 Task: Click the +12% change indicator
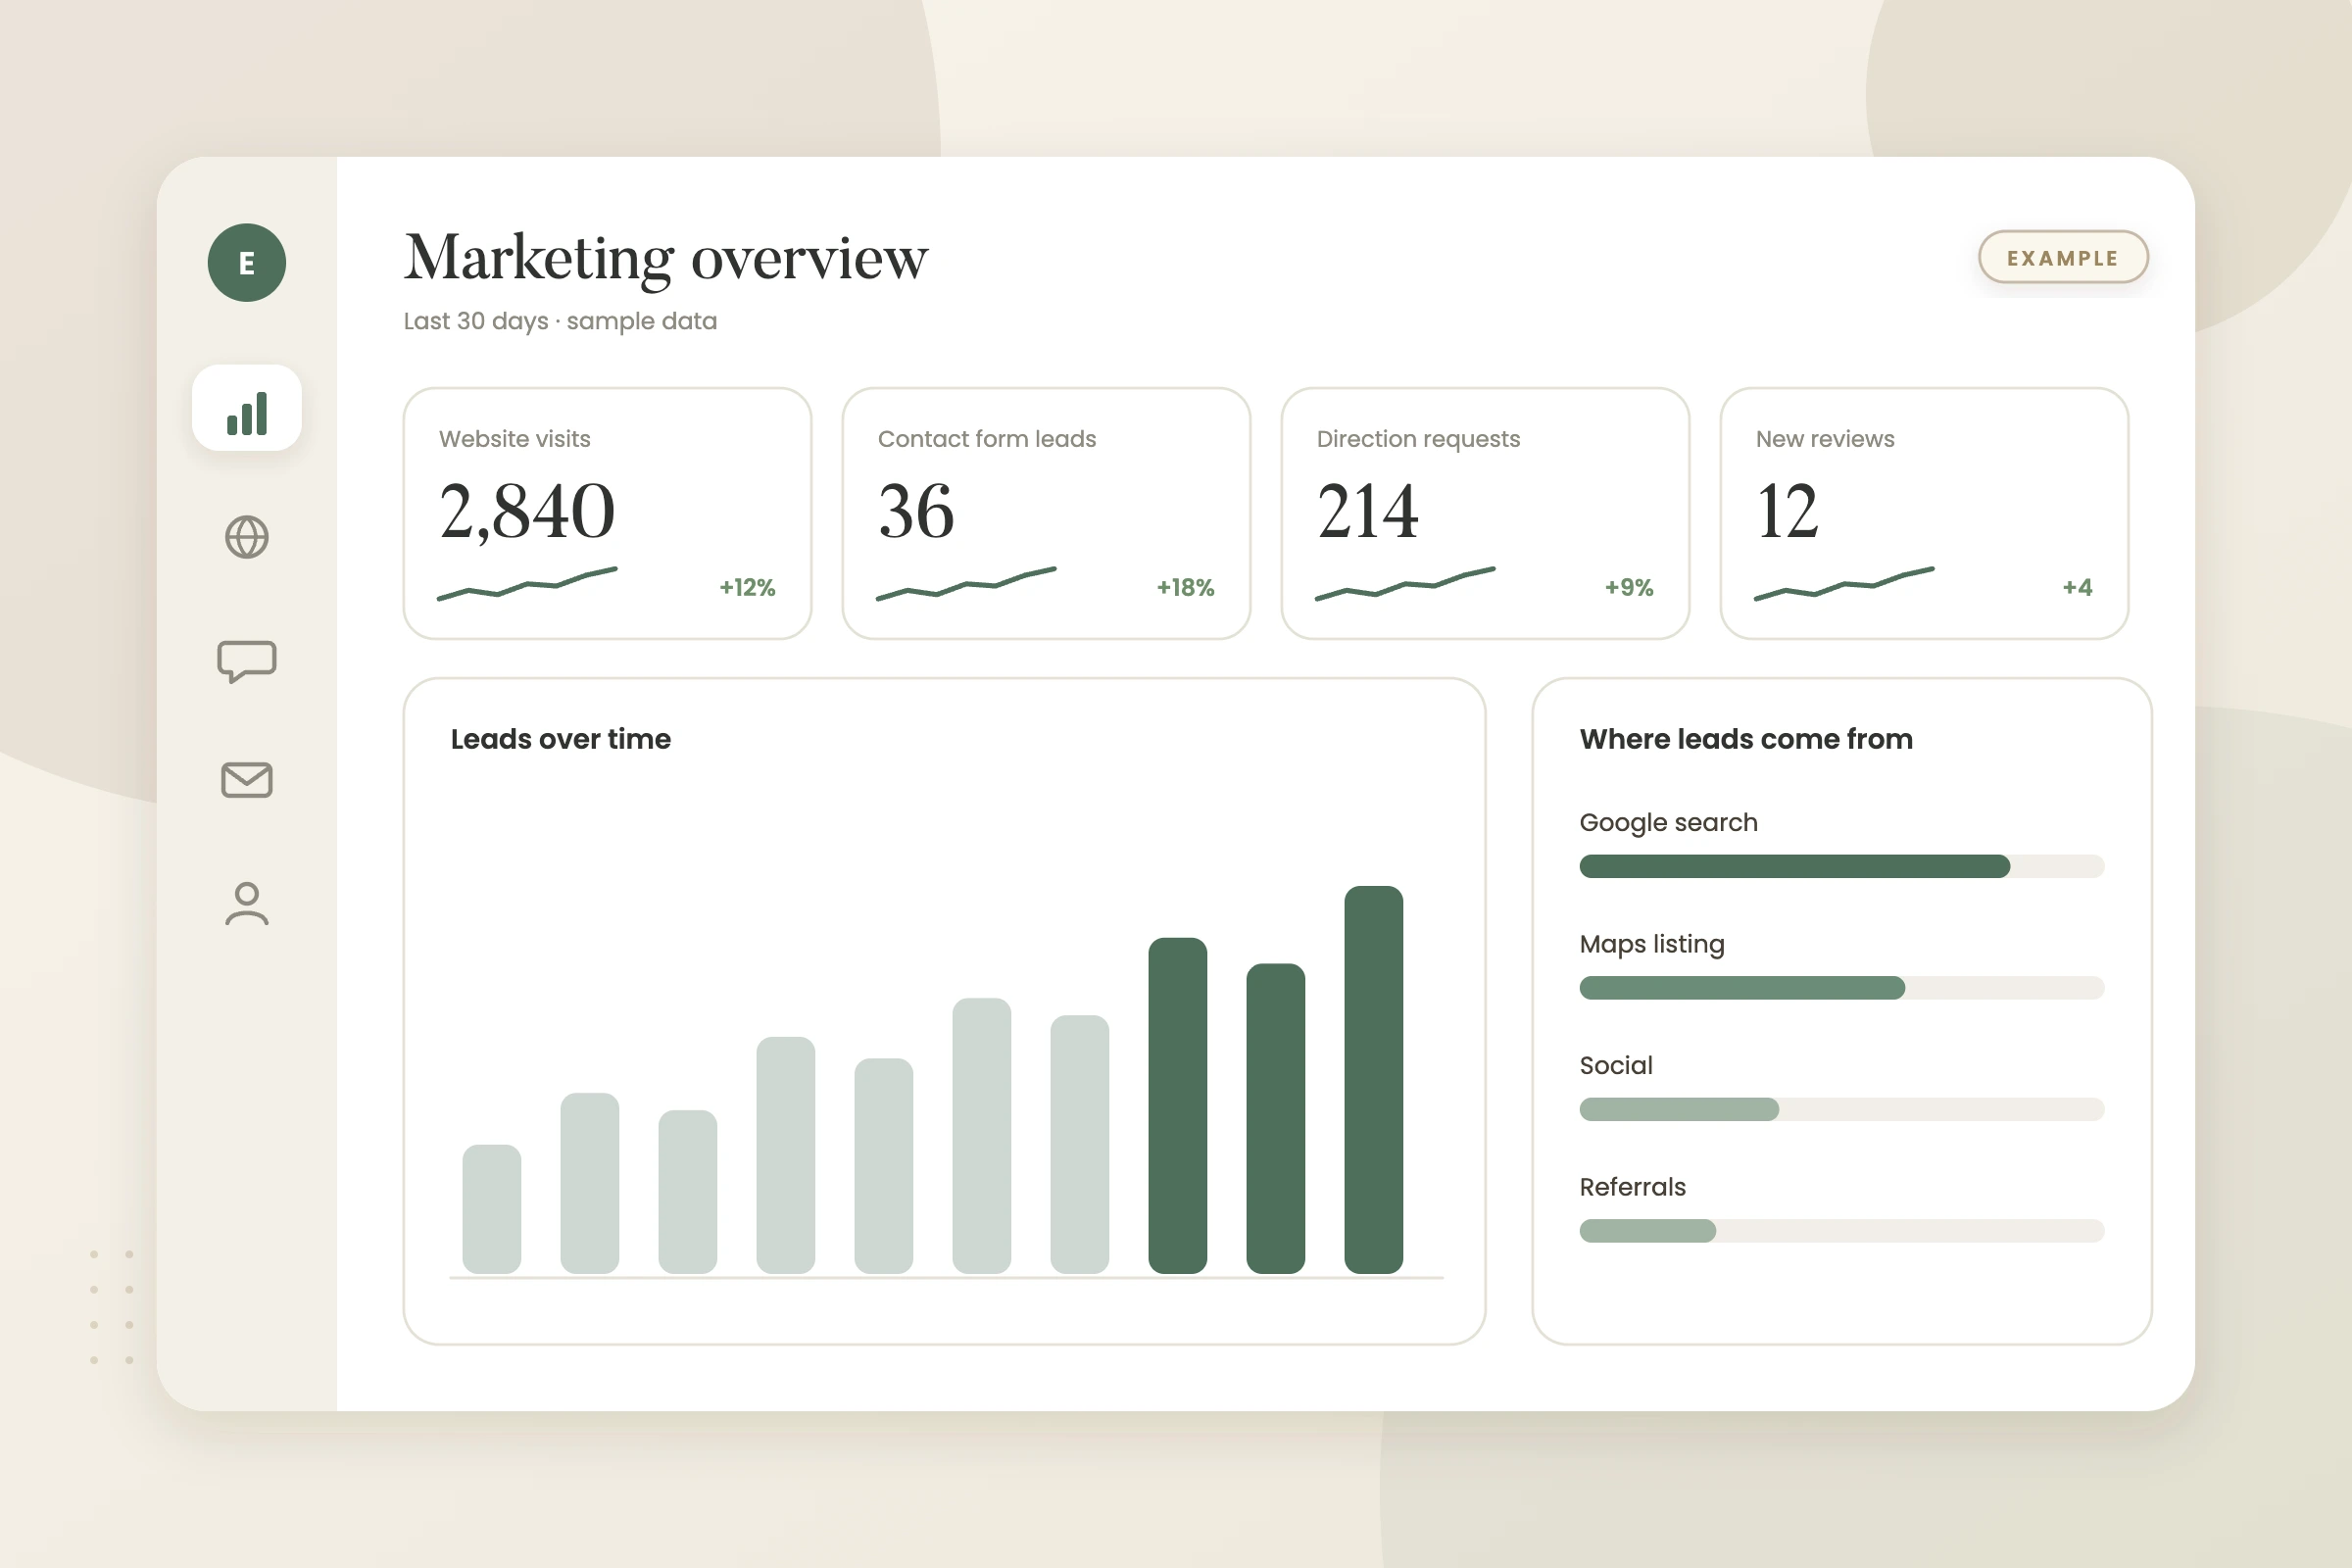click(747, 587)
